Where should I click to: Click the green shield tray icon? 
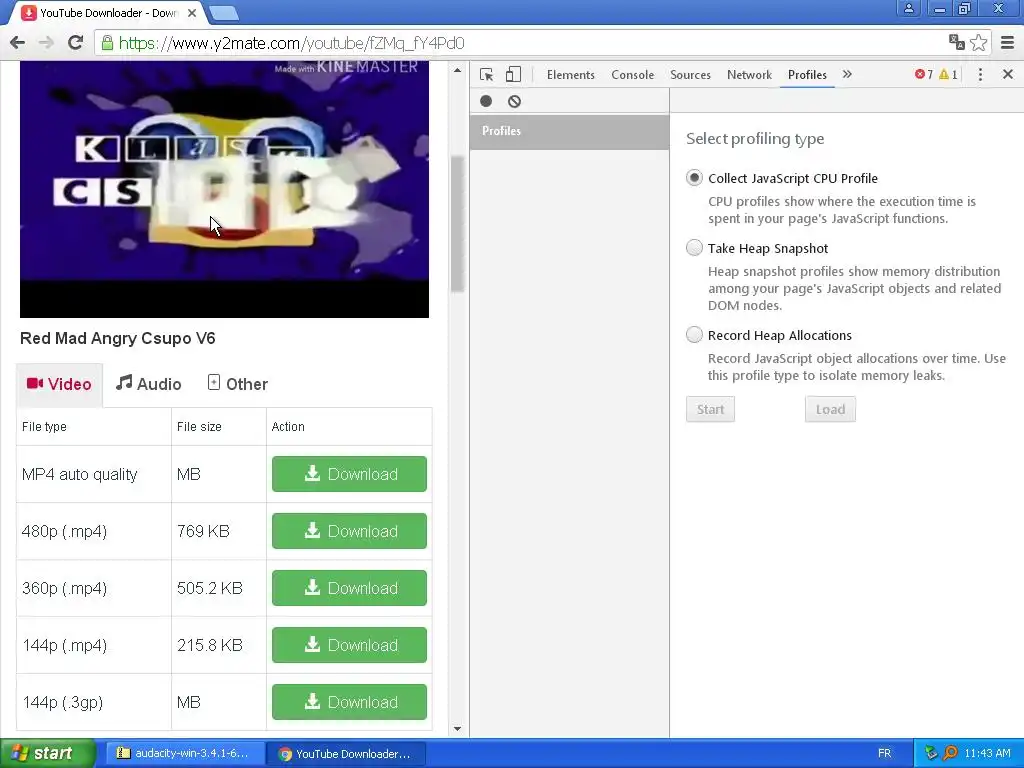pos(931,753)
